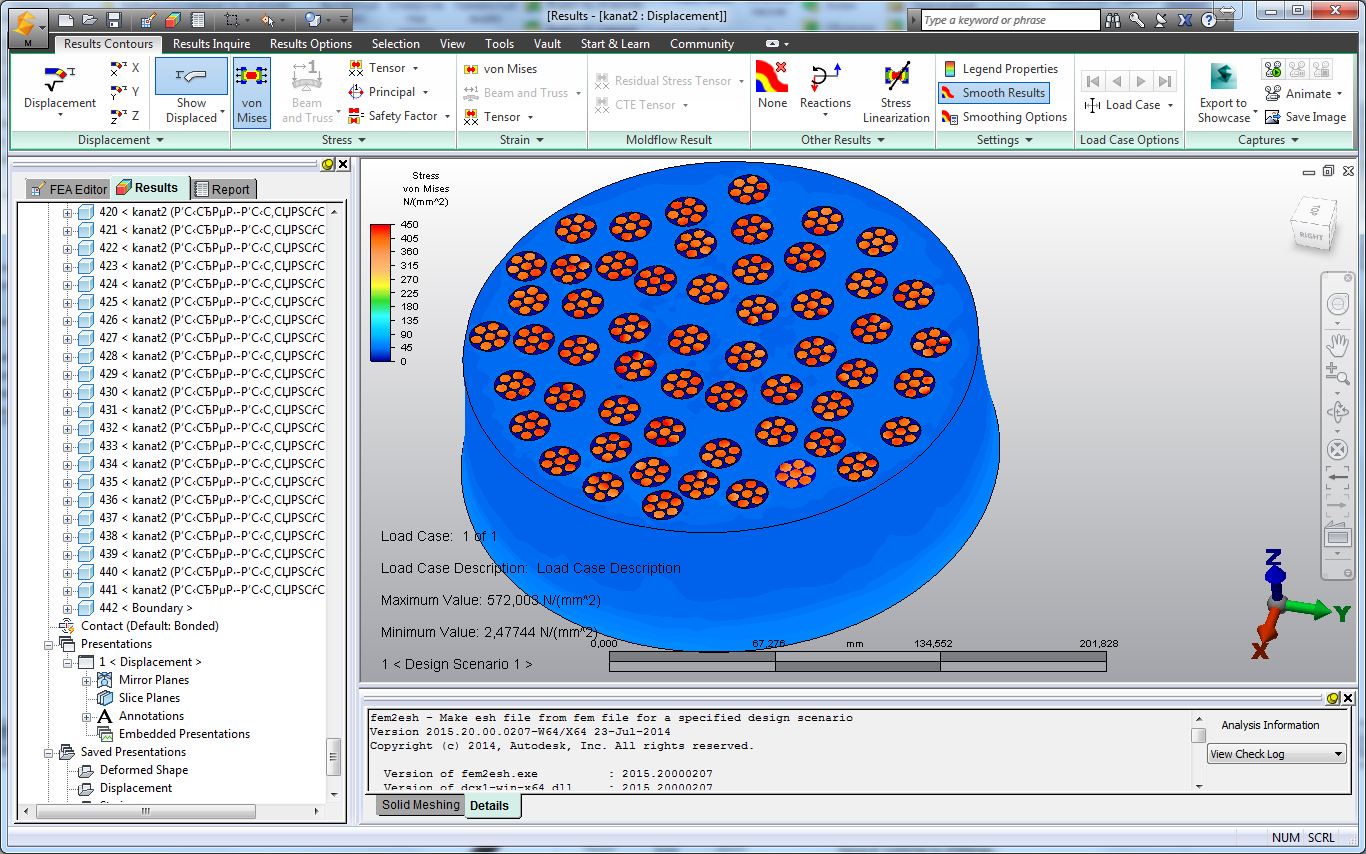Open Legend Properties
The image size is (1366, 854).
pos(999,69)
